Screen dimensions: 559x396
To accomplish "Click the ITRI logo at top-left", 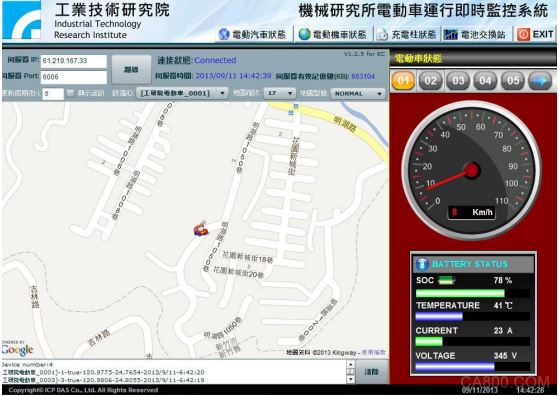I will (21, 20).
